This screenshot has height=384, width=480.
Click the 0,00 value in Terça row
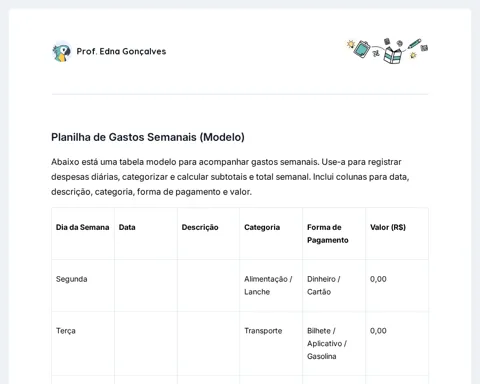(x=378, y=331)
